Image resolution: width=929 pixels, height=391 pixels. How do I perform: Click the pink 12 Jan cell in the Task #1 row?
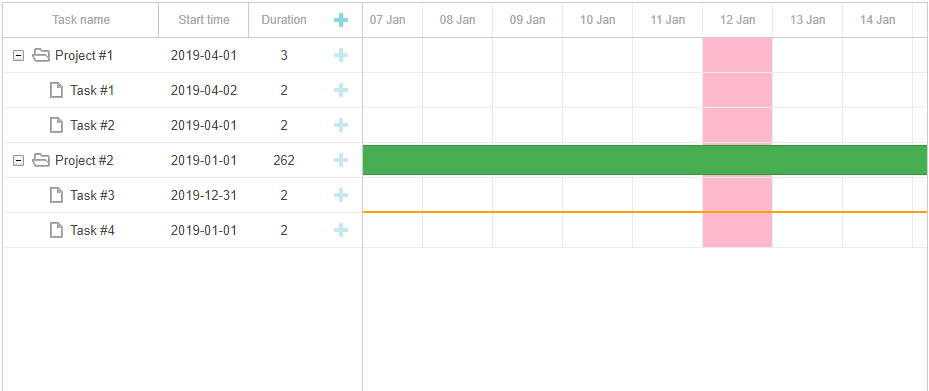738,91
